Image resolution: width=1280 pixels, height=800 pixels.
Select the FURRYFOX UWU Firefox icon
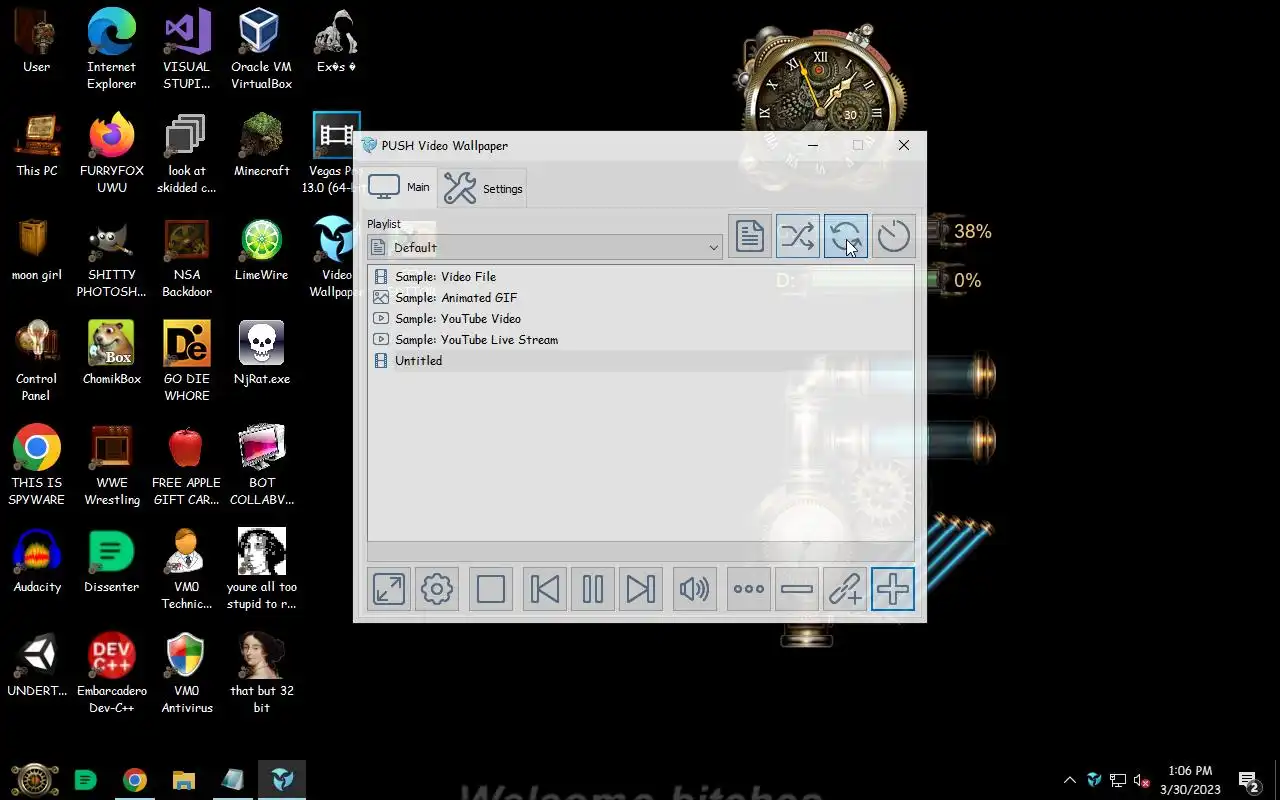point(111,153)
